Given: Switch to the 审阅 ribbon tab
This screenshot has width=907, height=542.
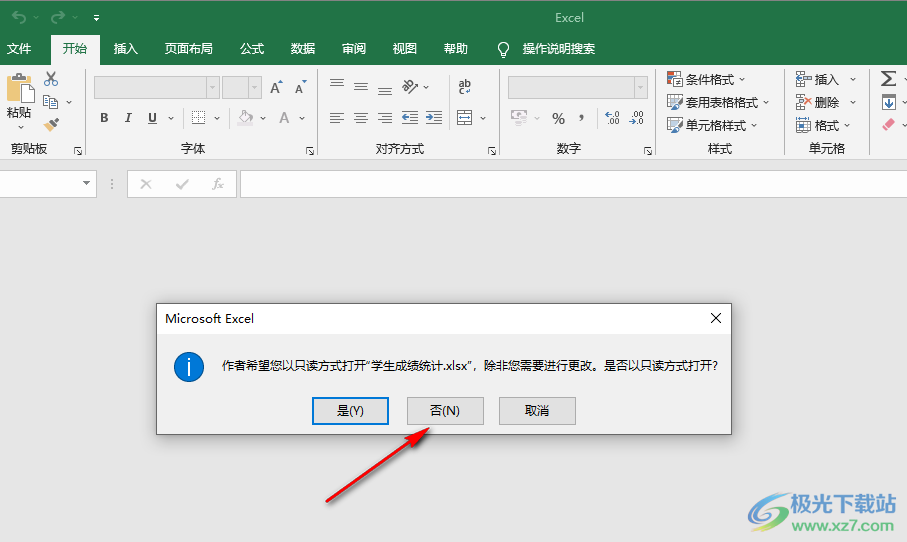Looking at the screenshot, I should pyautogui.click(x=354, y=49).
